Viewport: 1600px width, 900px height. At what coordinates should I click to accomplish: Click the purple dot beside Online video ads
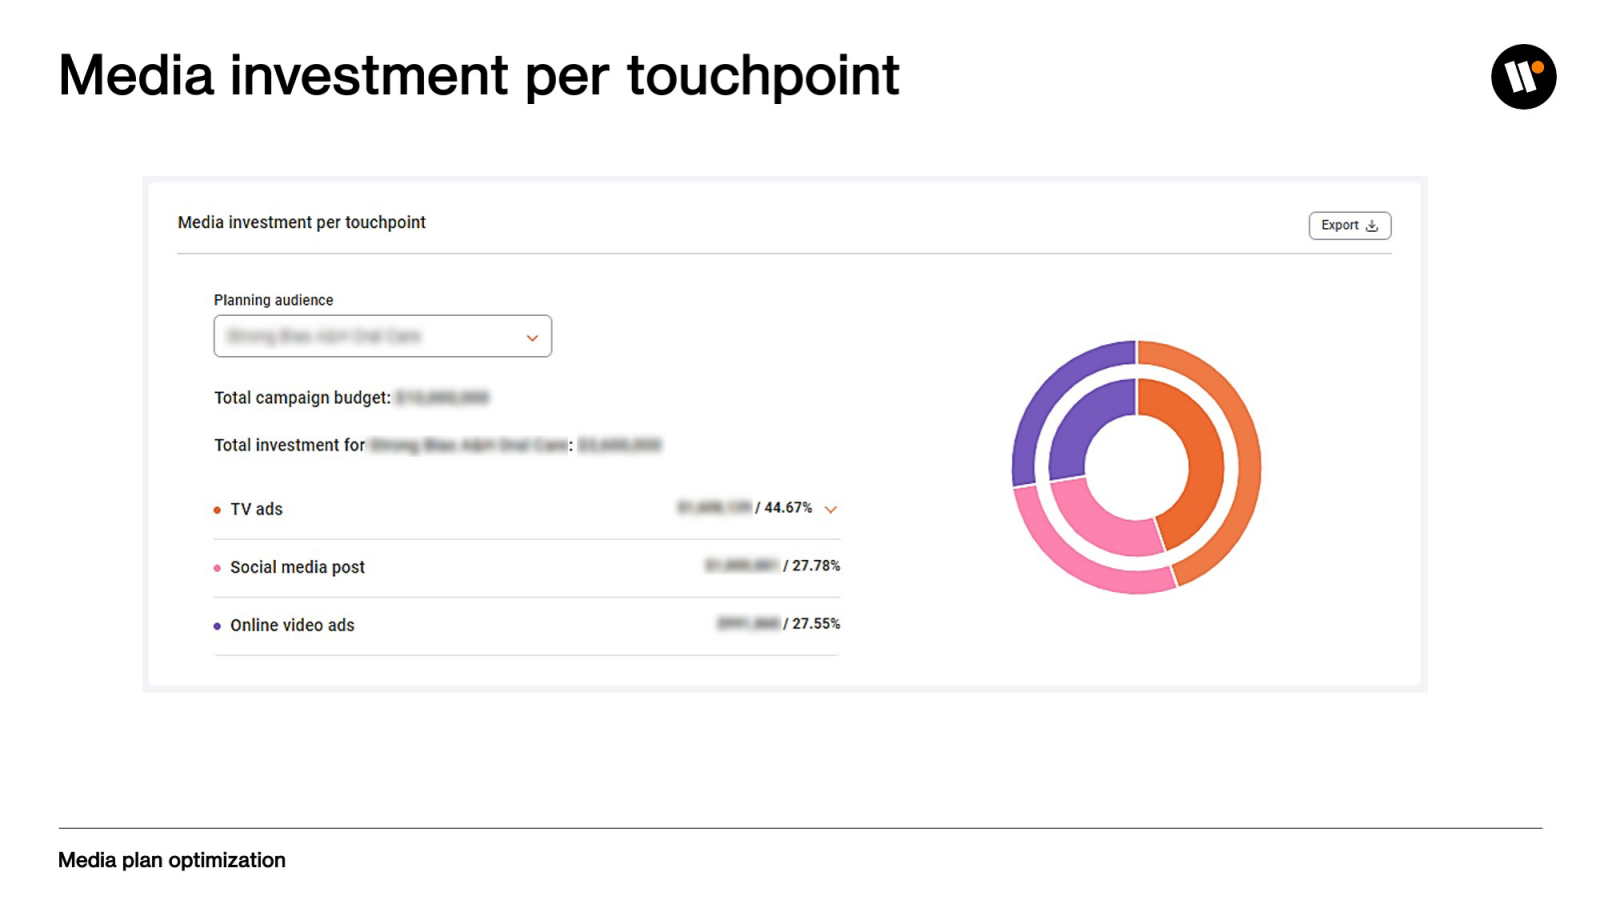pyautogui.click(x=217, y=626)
